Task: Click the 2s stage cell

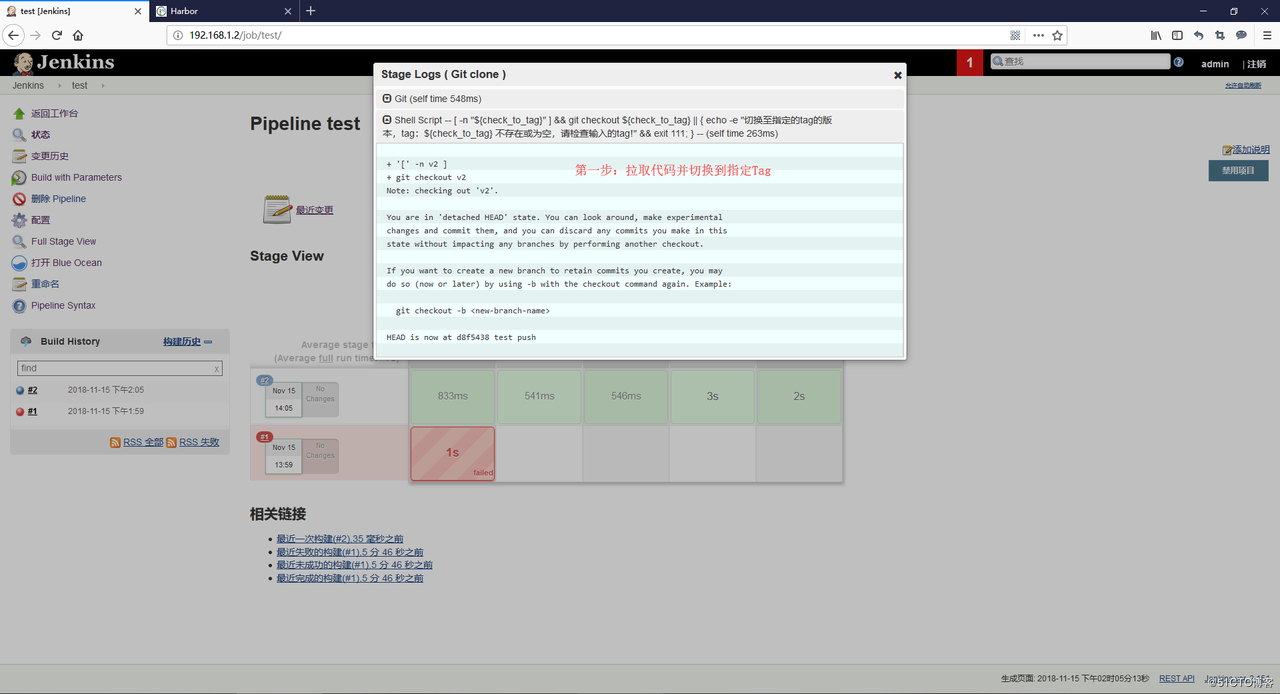Action: click(800, 396)
